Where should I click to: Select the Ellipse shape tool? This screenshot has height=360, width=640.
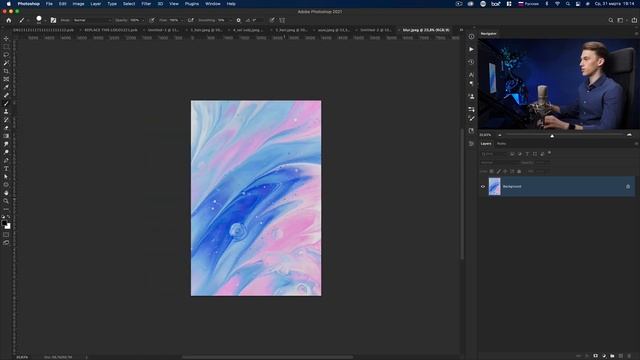[x=6, y=184]
